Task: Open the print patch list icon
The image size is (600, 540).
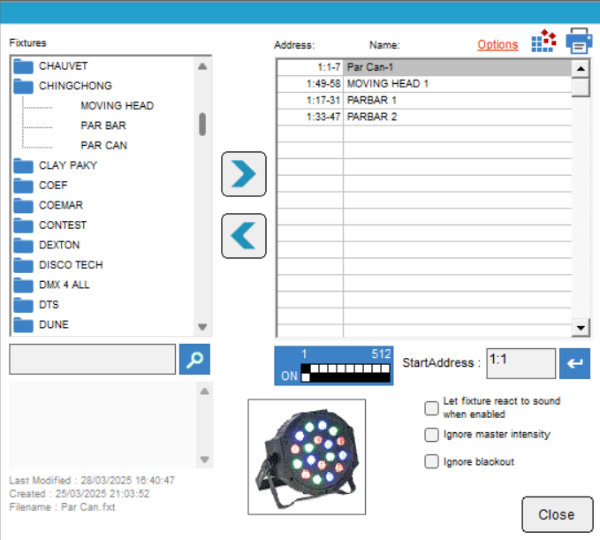Action: pyautogui.click(x=579, y=42)
